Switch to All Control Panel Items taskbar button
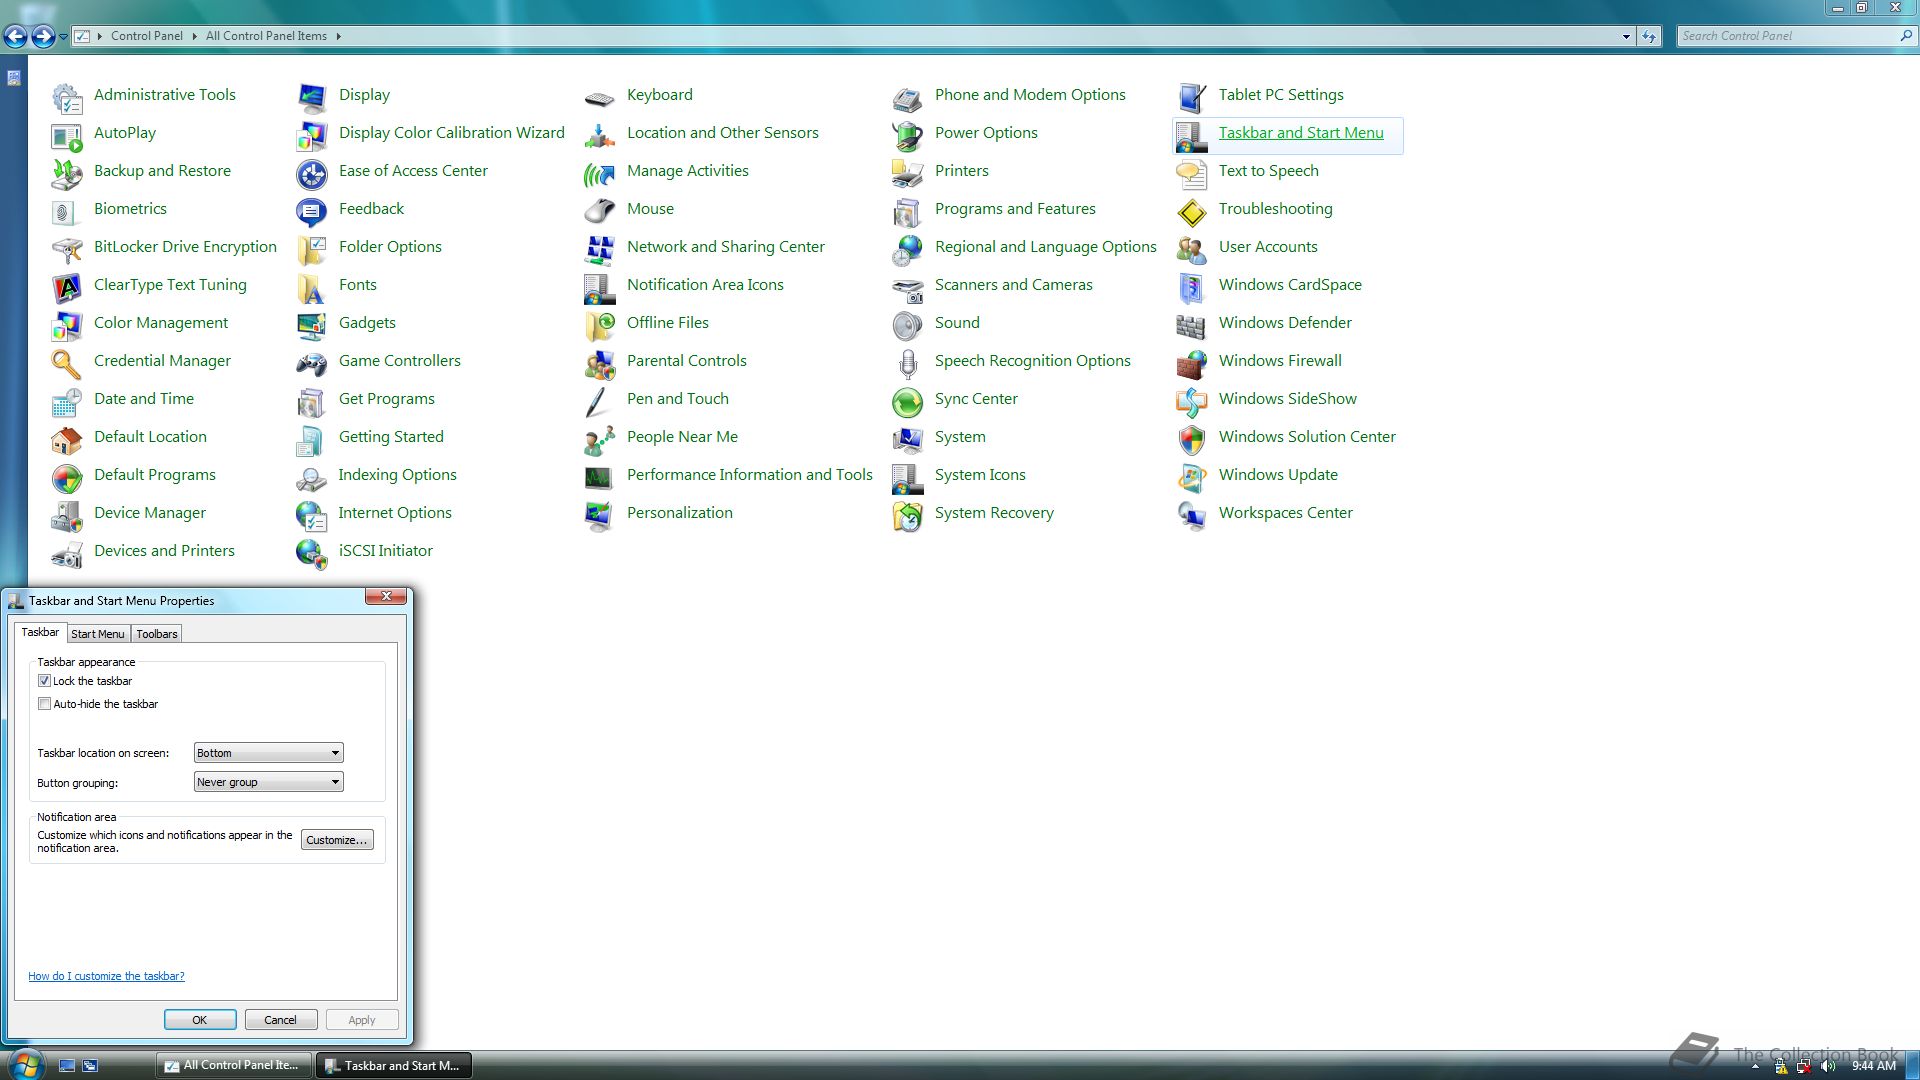The image size is (1920, 1080). point(234,1065)
